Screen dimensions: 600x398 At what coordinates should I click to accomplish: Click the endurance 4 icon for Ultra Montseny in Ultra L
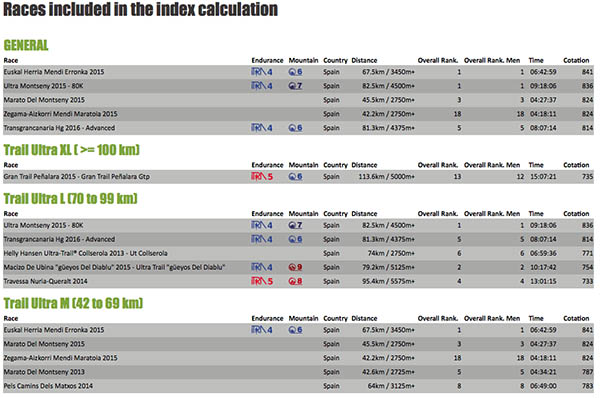tap(262, 225)
